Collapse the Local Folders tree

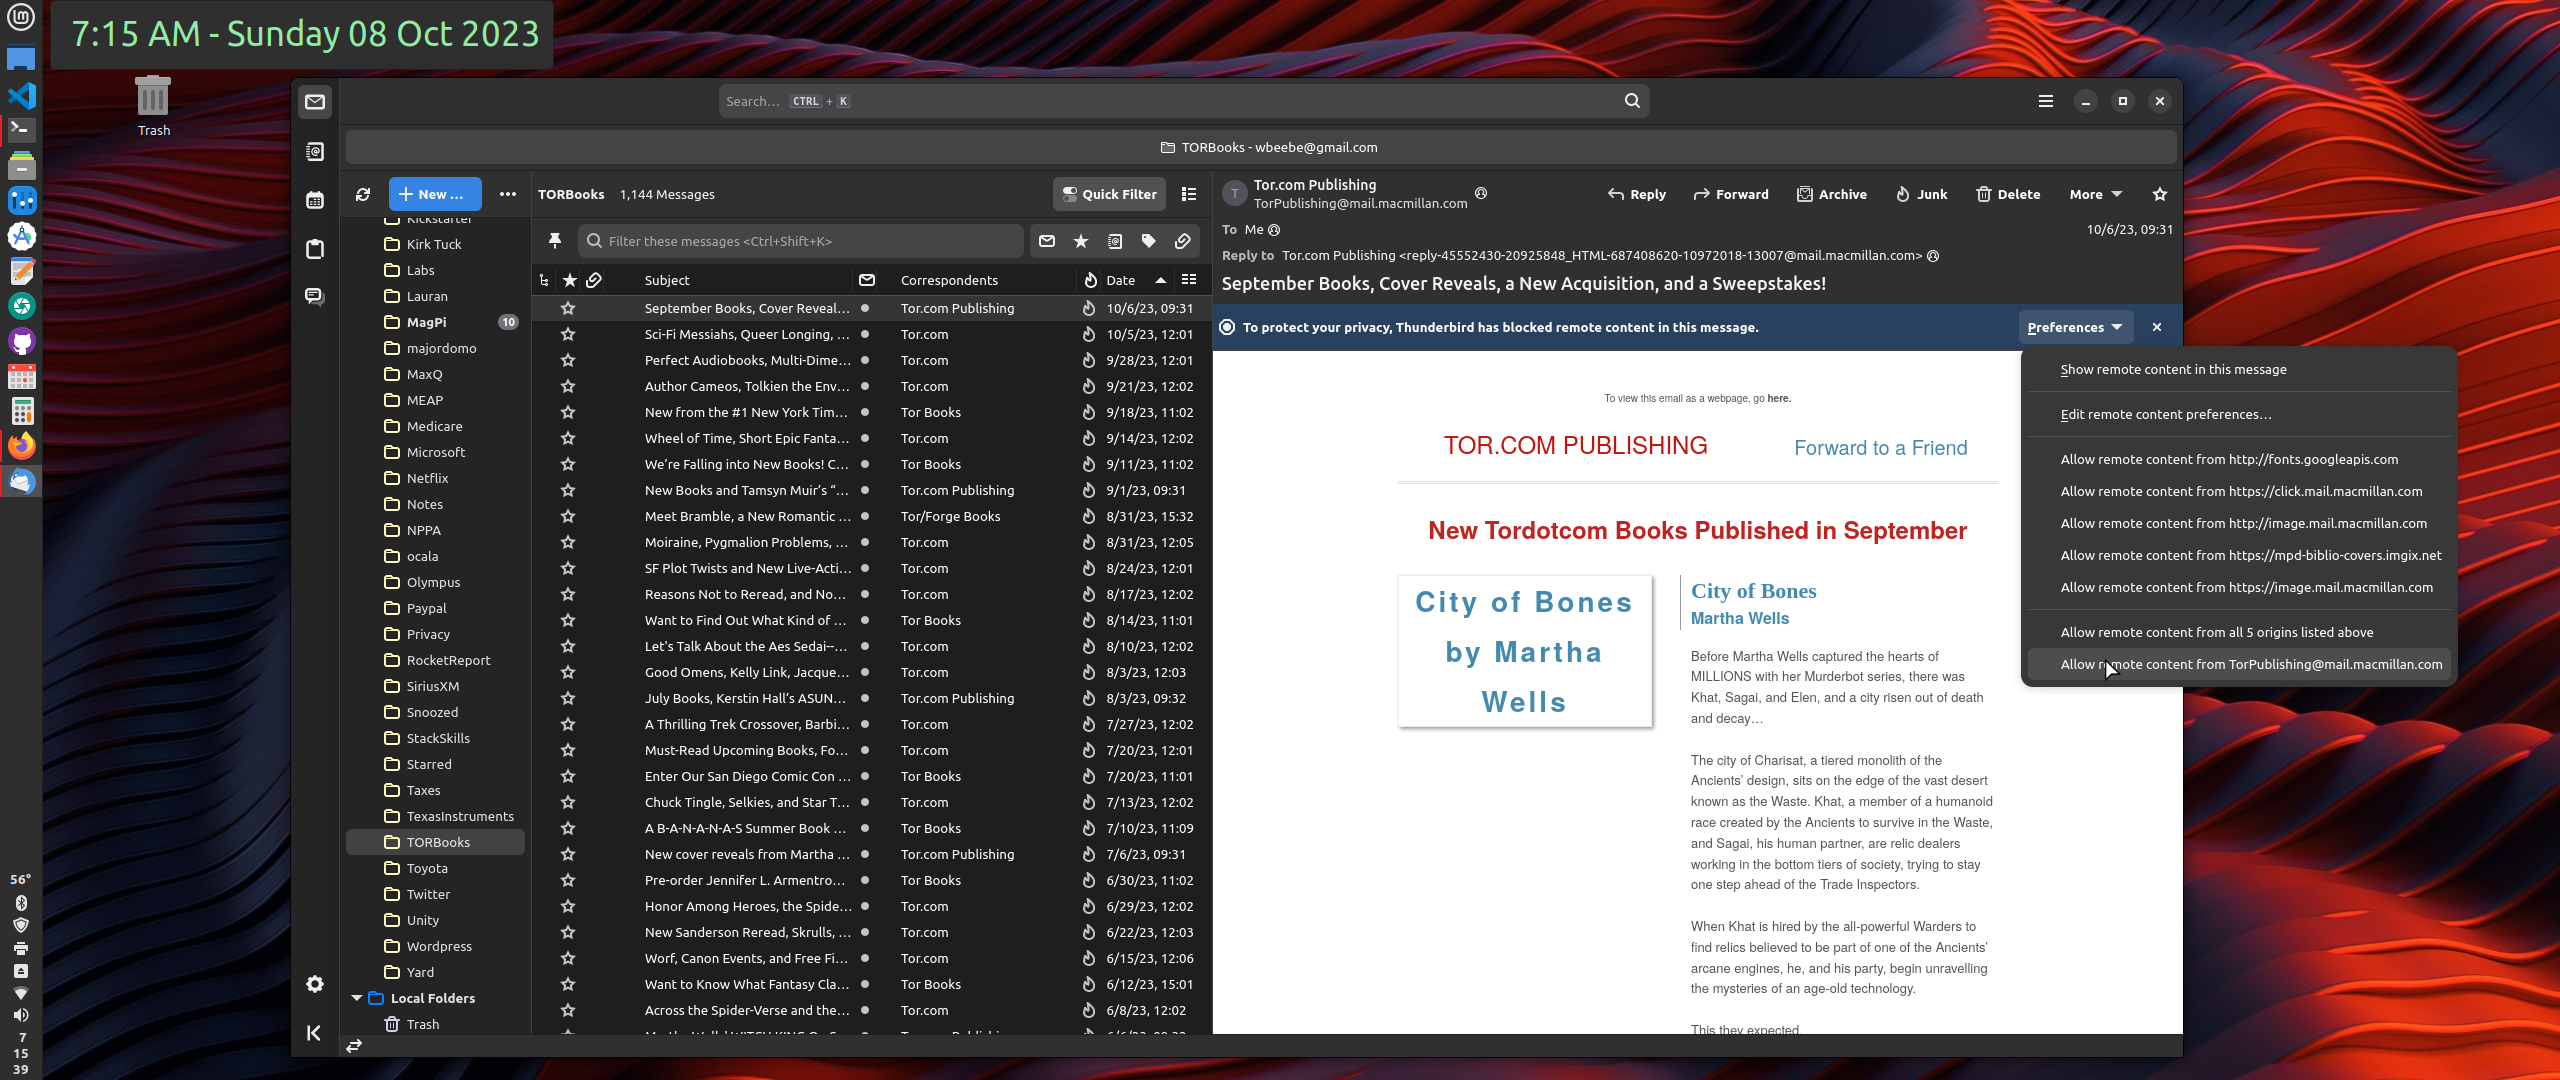pos(357,998)
